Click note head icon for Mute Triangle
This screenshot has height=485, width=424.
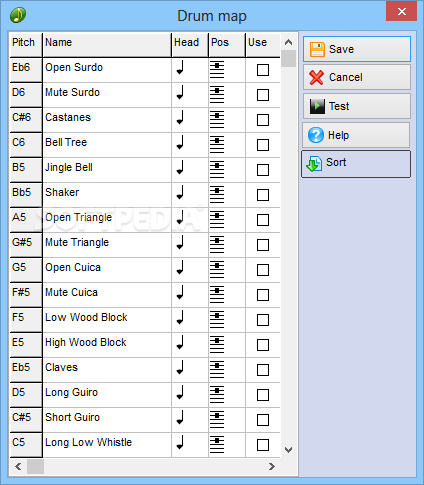(x=180, y=243)
